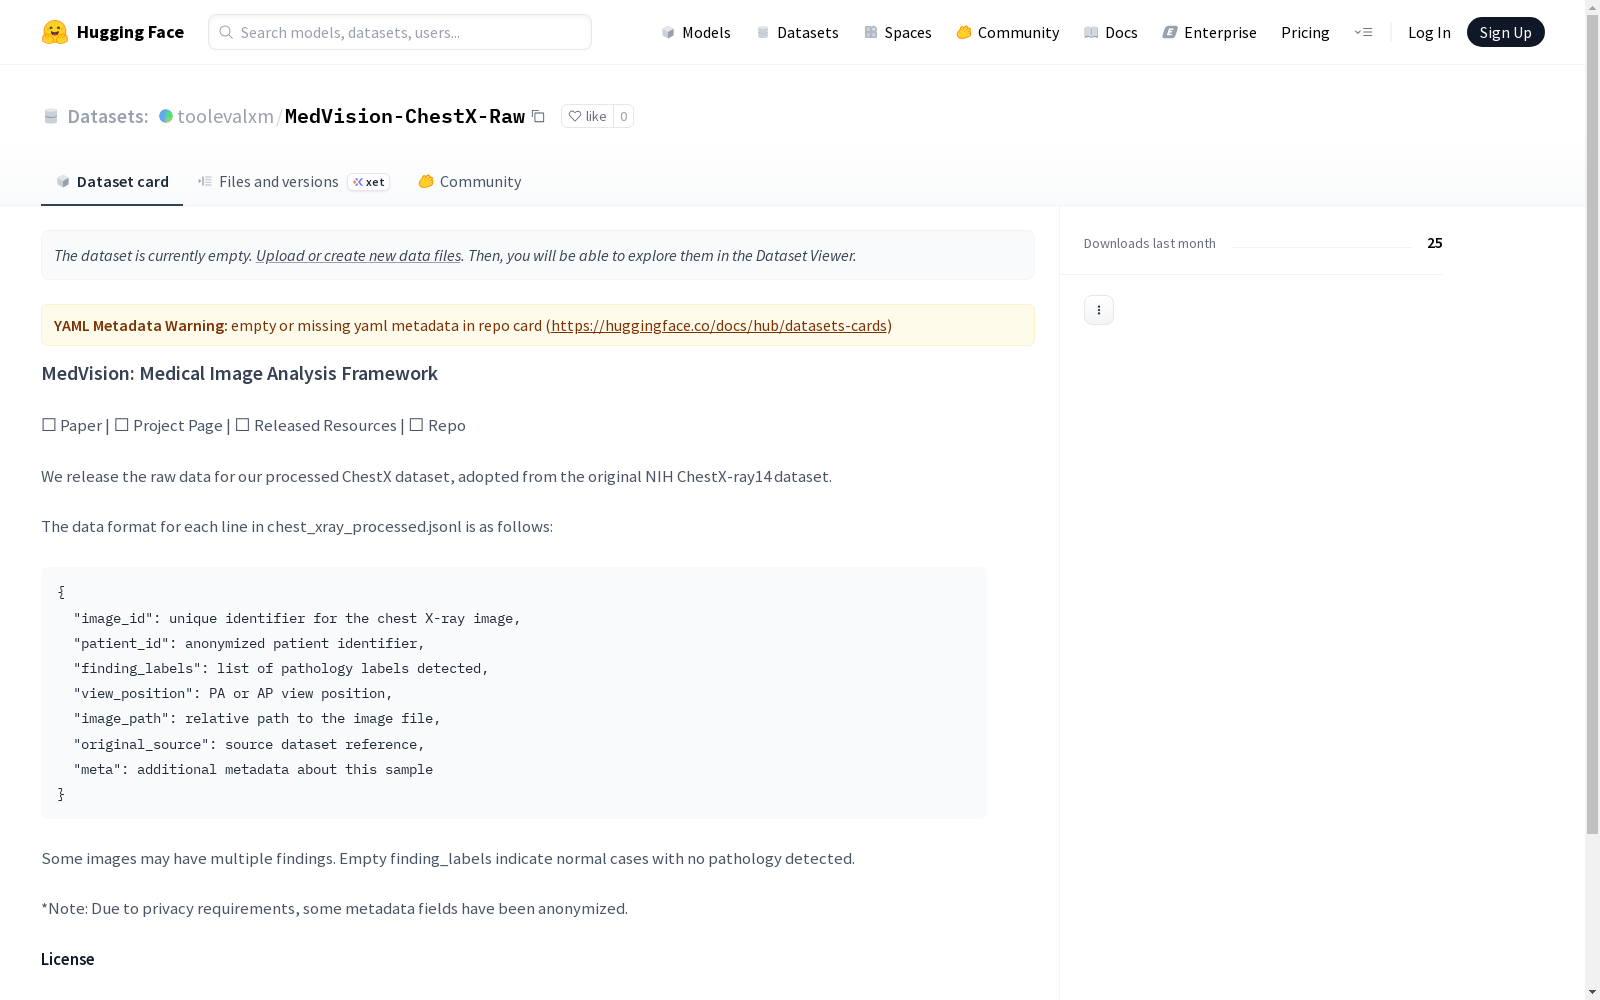Click the "original_source" code line

(x=249, y=744)
